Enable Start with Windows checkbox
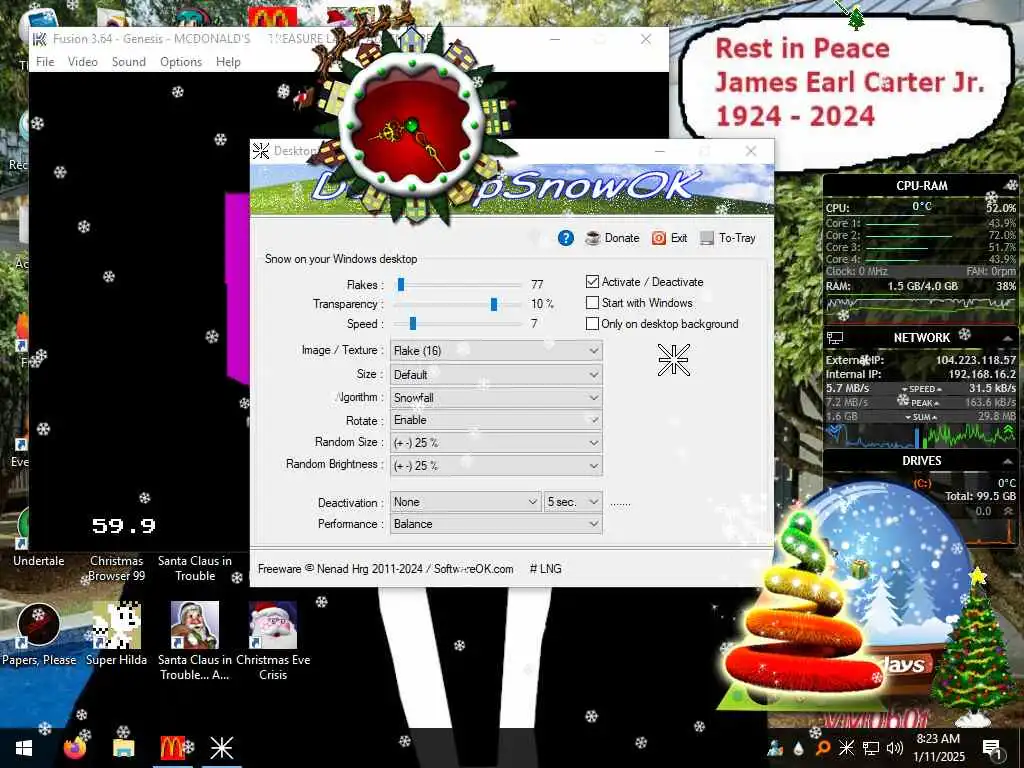This screenshot has height=768, width=1024. [x=592, y=302]
